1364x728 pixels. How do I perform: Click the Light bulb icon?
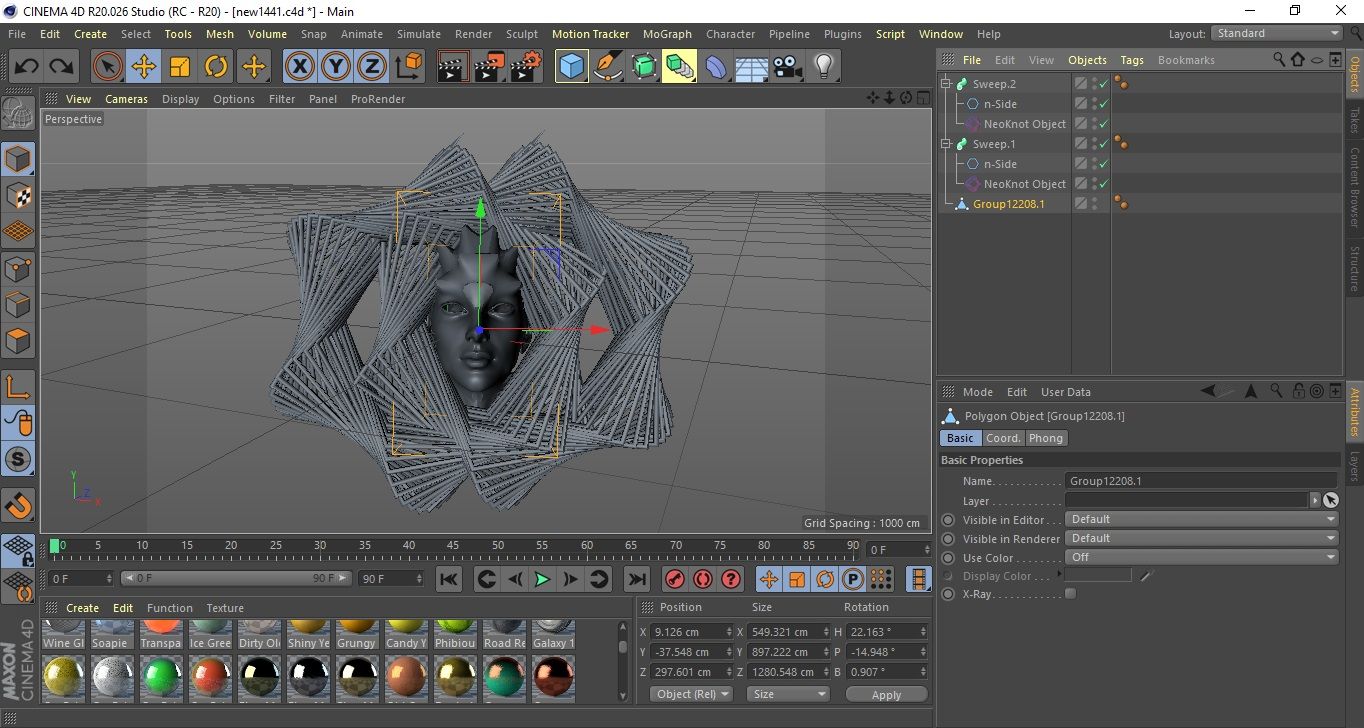tap(823, 67)
